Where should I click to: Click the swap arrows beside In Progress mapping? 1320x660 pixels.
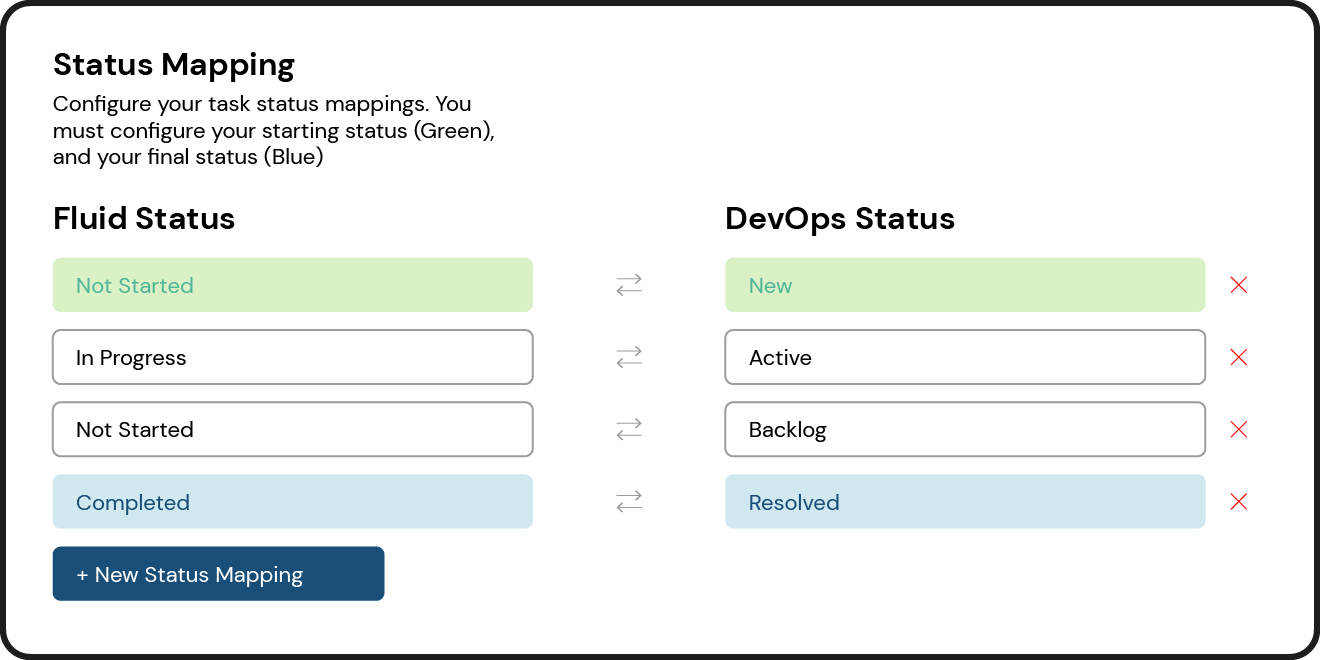coord(628,357)
